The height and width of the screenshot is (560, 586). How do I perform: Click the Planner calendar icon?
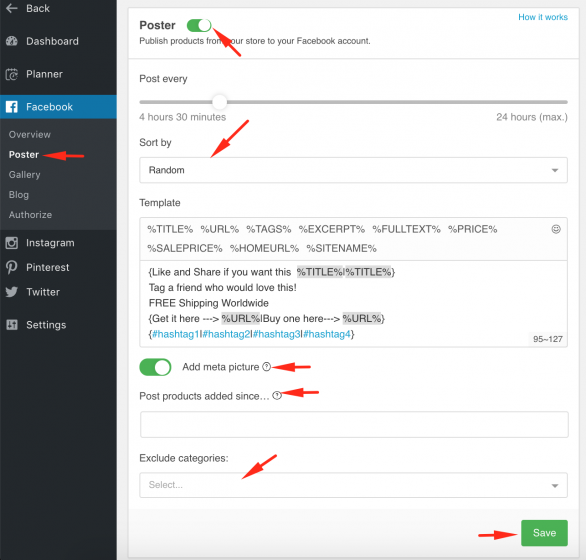pos(12,74)
